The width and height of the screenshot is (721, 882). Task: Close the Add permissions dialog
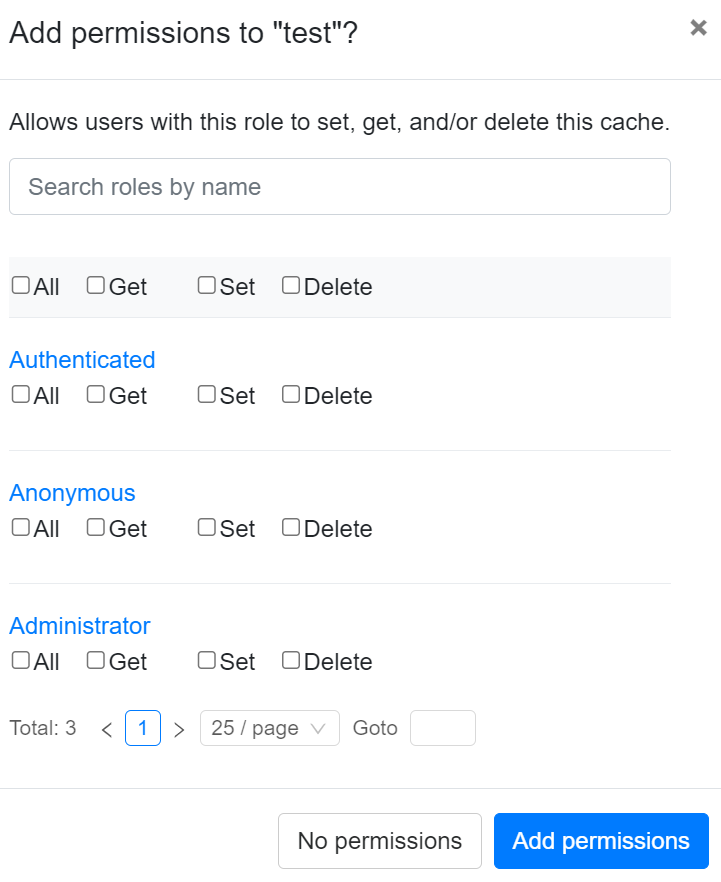pyautogui.click(x=698, y=28)
